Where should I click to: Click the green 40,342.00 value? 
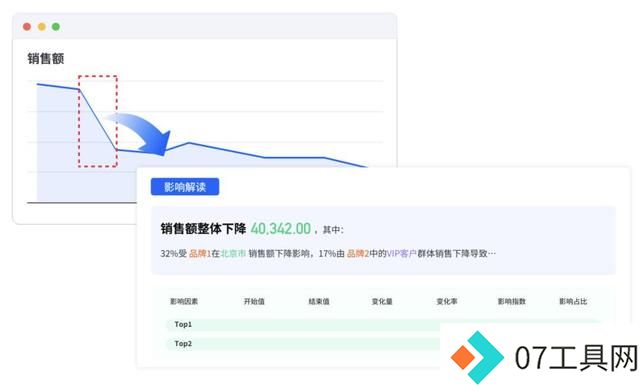[281, 229]
